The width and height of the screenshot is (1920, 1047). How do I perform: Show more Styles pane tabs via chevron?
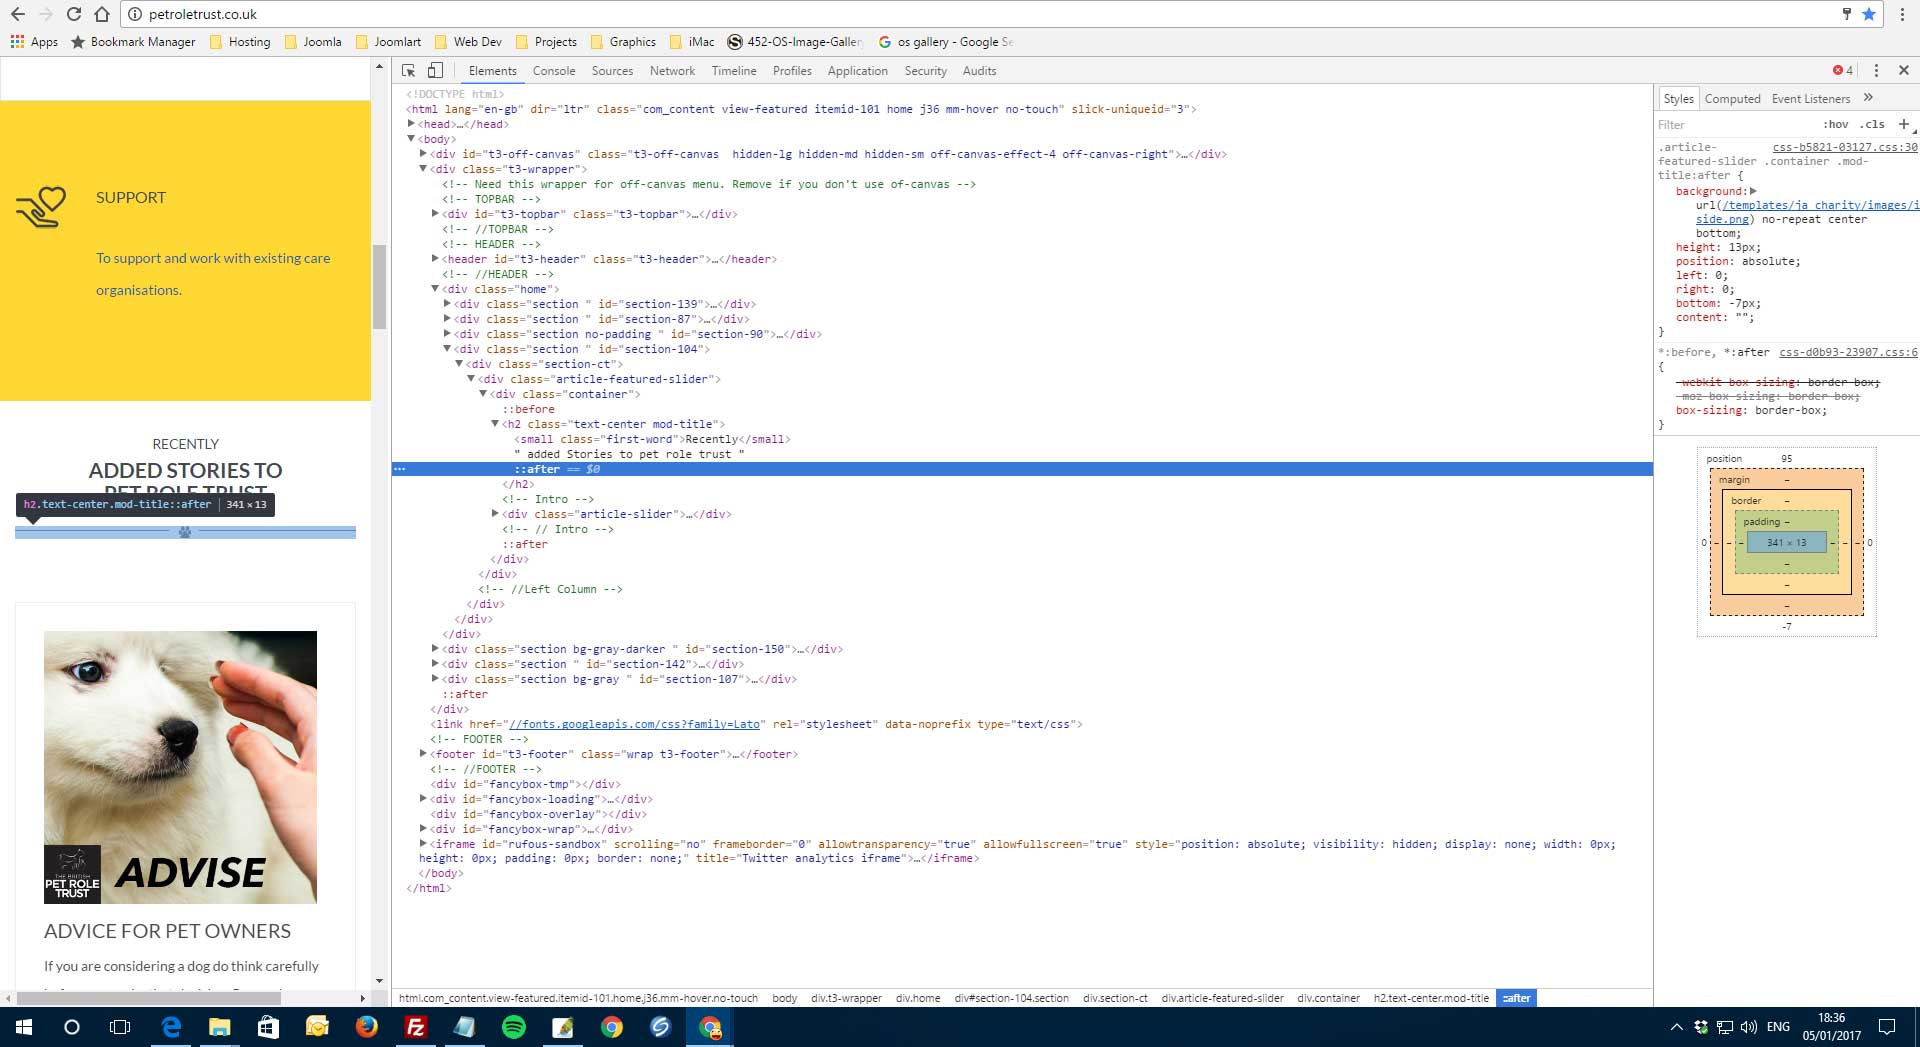(x=1868, y=98)
